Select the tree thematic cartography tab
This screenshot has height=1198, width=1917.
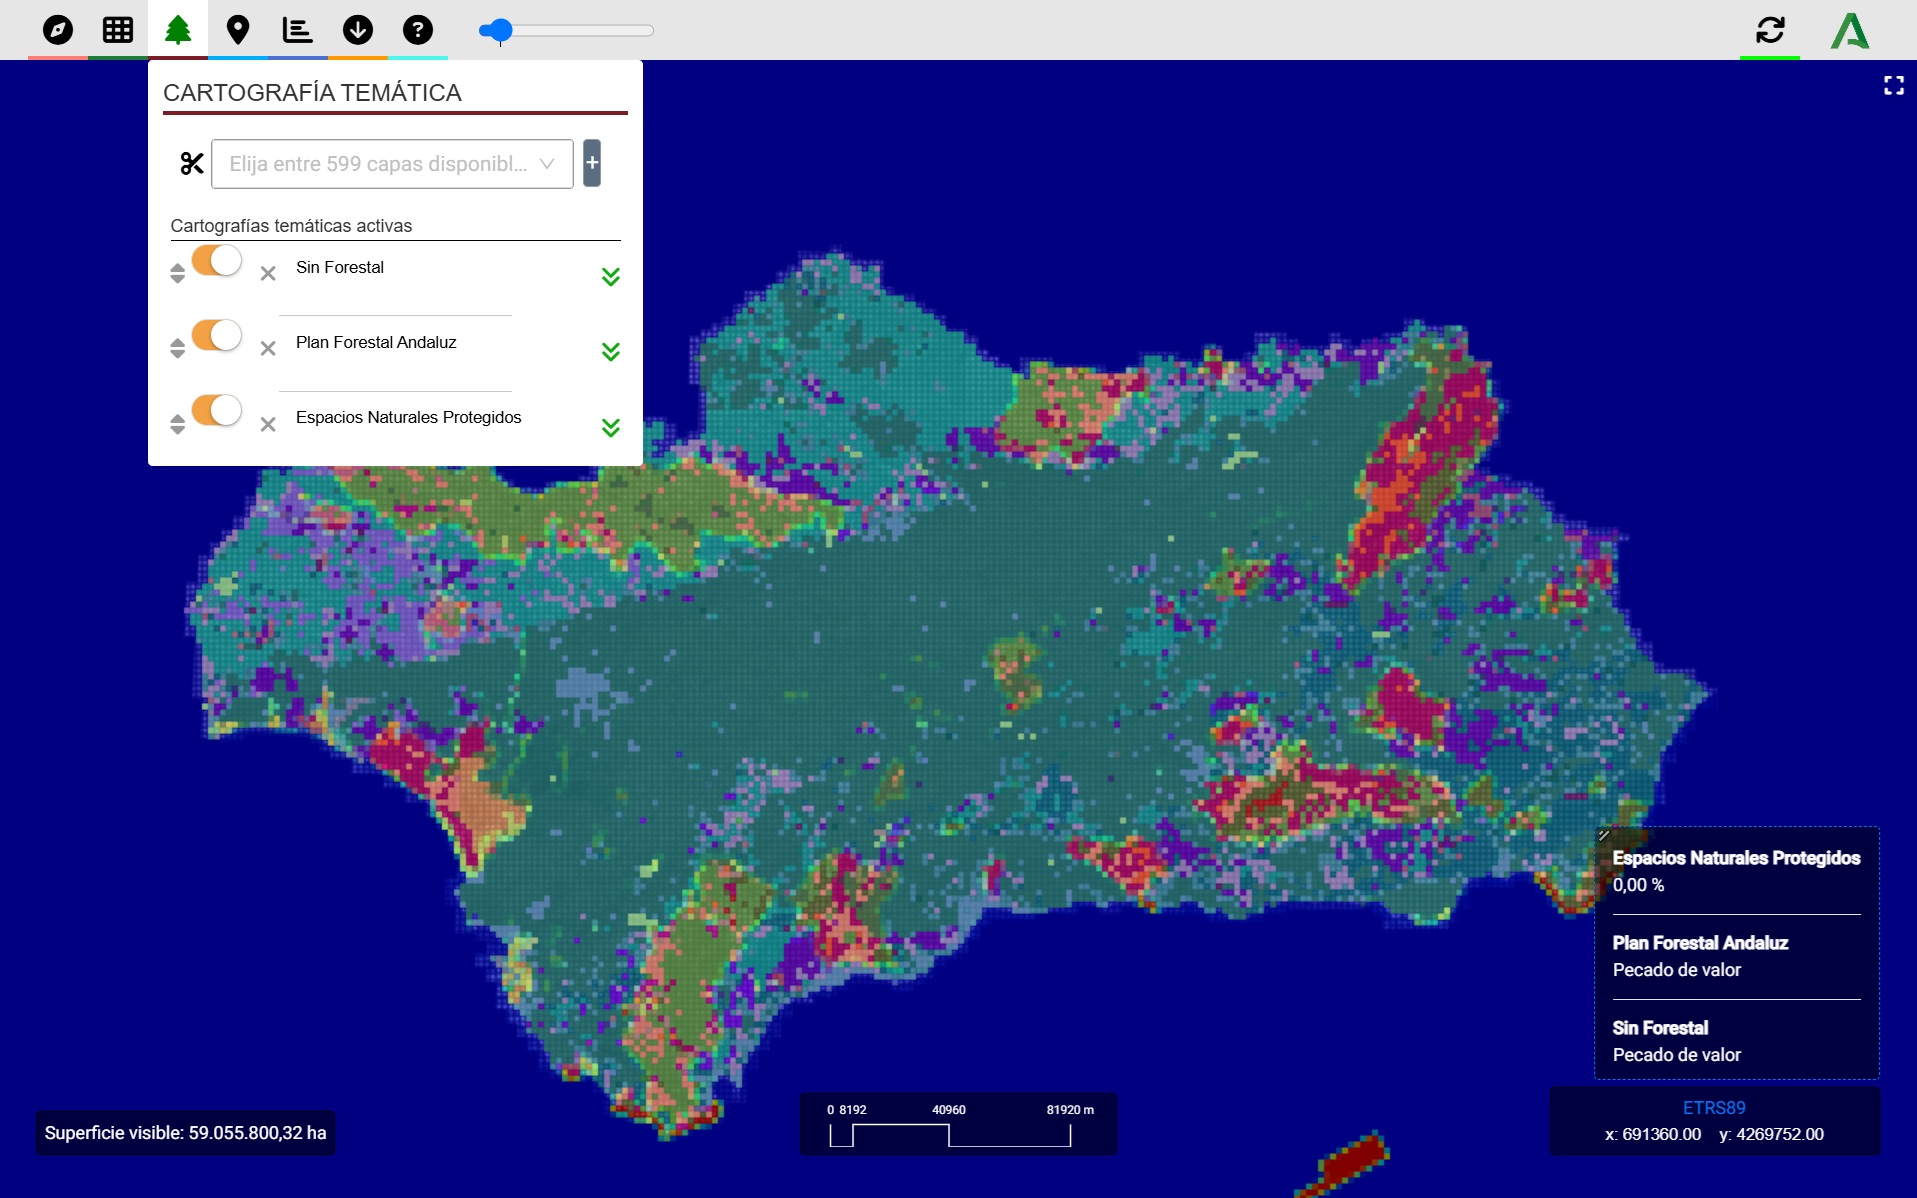tap(178, 30)
